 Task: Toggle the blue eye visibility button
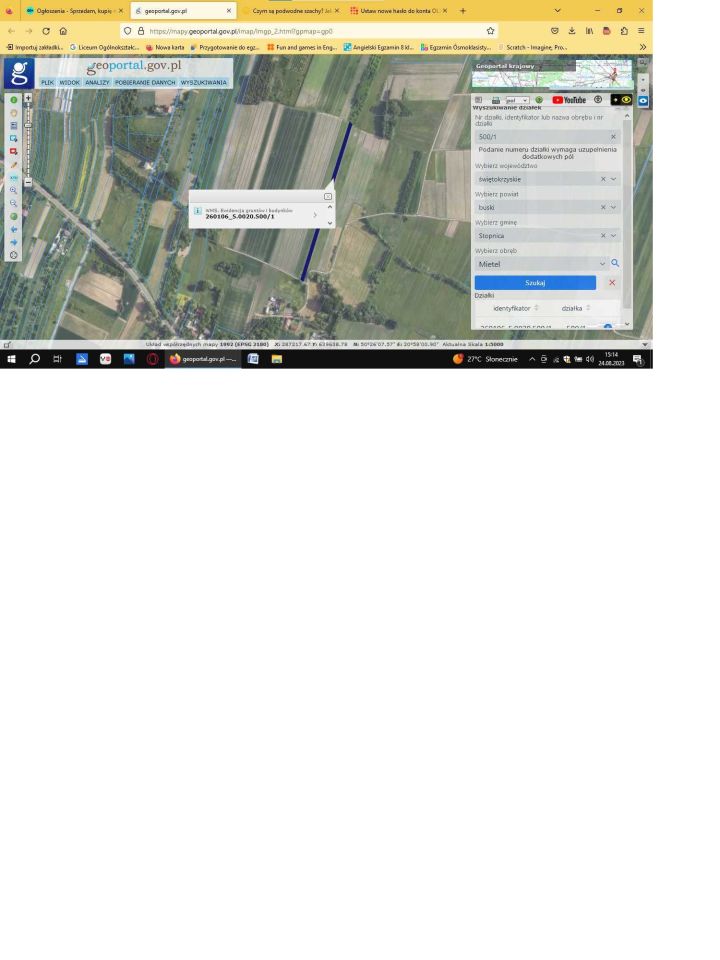click(643, 100)
